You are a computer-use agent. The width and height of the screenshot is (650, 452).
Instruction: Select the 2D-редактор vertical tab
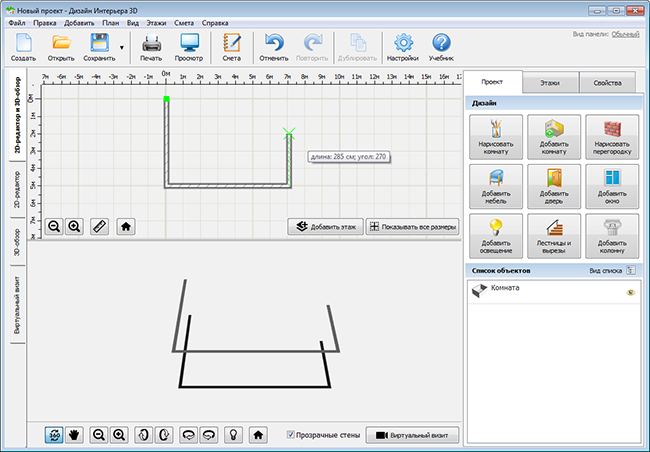17,190
